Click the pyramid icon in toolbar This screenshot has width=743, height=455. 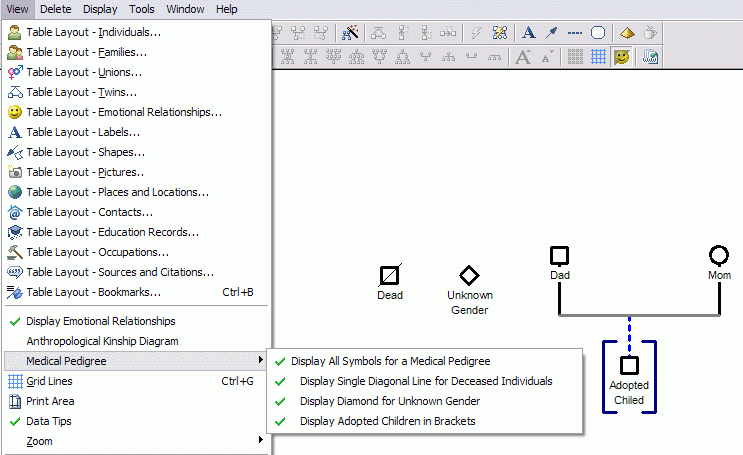coord(627,33)
